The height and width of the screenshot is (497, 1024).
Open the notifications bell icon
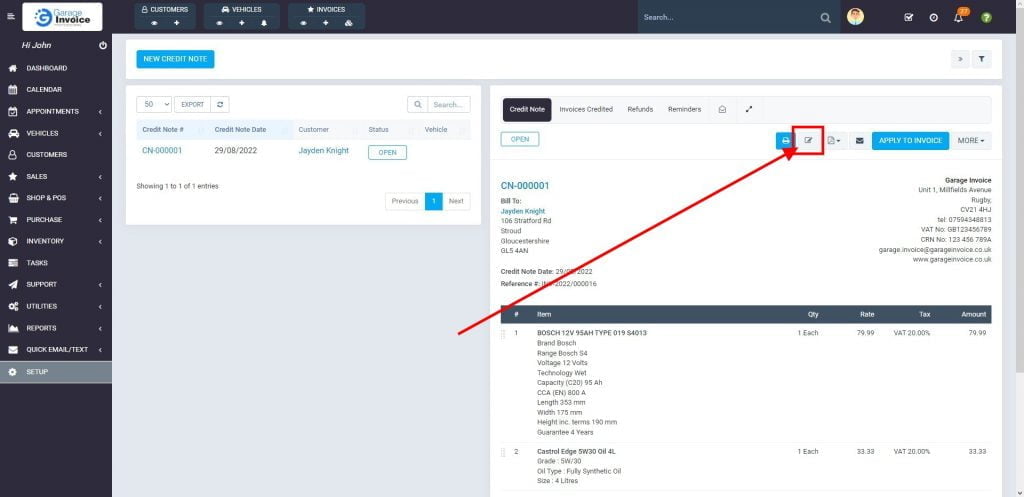pyautogui.click(x=958, y=18)
